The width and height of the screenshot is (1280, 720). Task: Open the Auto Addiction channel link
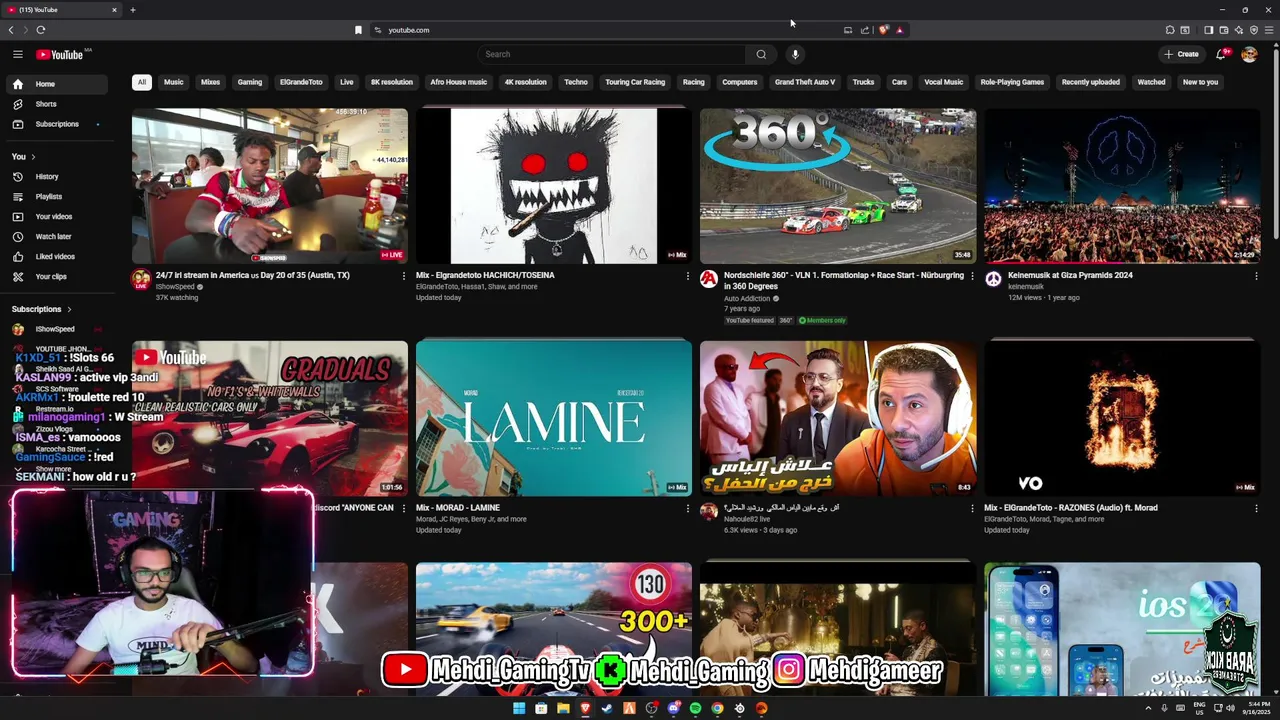pos(747,298)
